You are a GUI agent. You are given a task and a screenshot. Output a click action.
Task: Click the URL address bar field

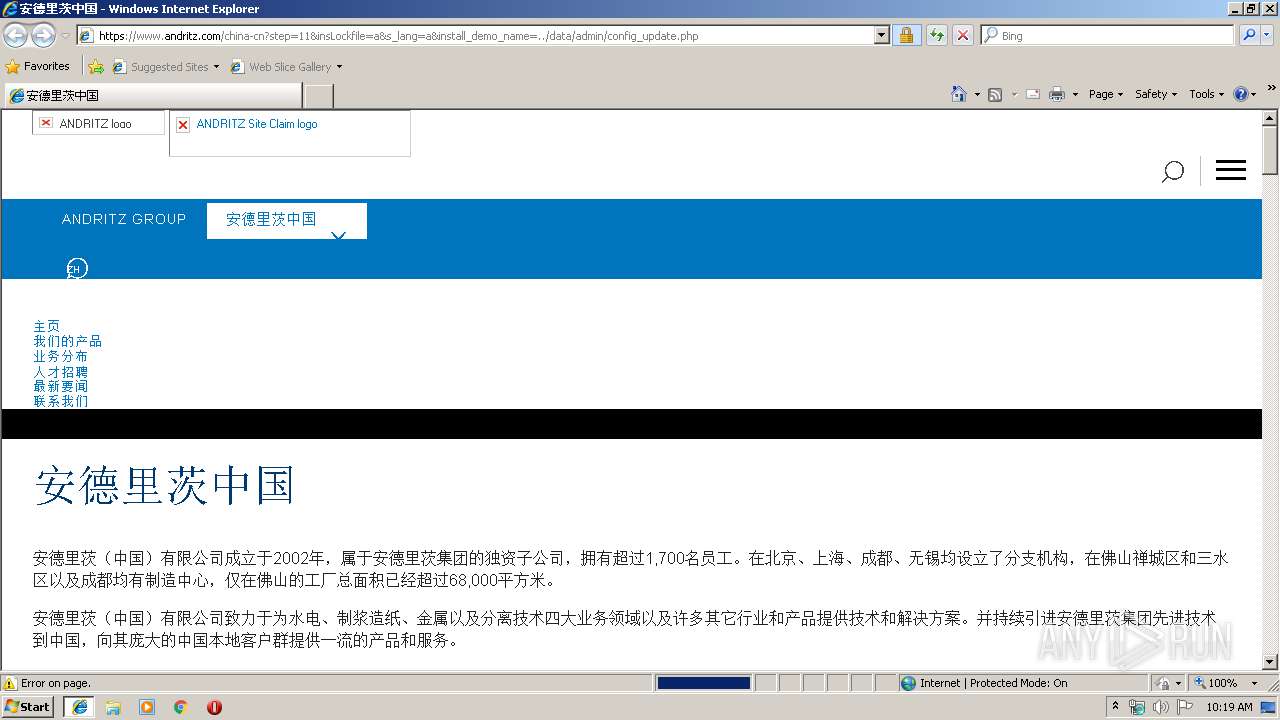pos(476,35)
